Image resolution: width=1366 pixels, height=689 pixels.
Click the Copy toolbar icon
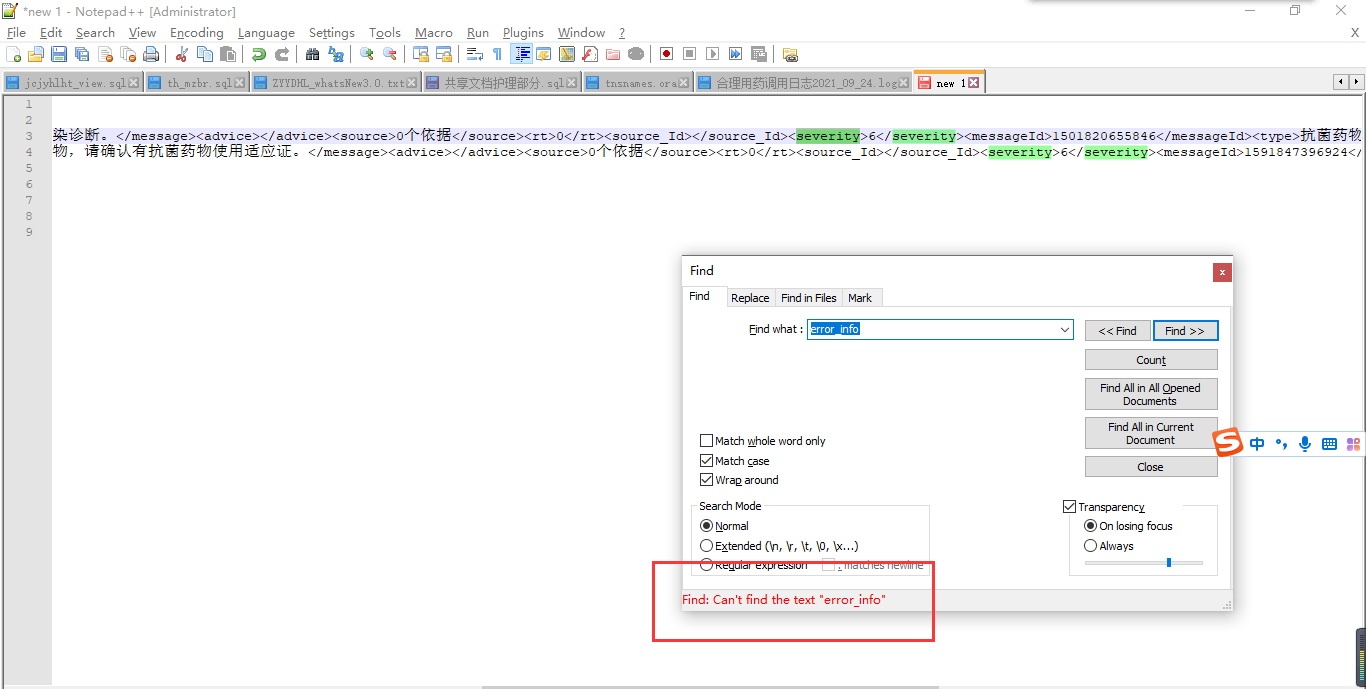click(205, 54)
